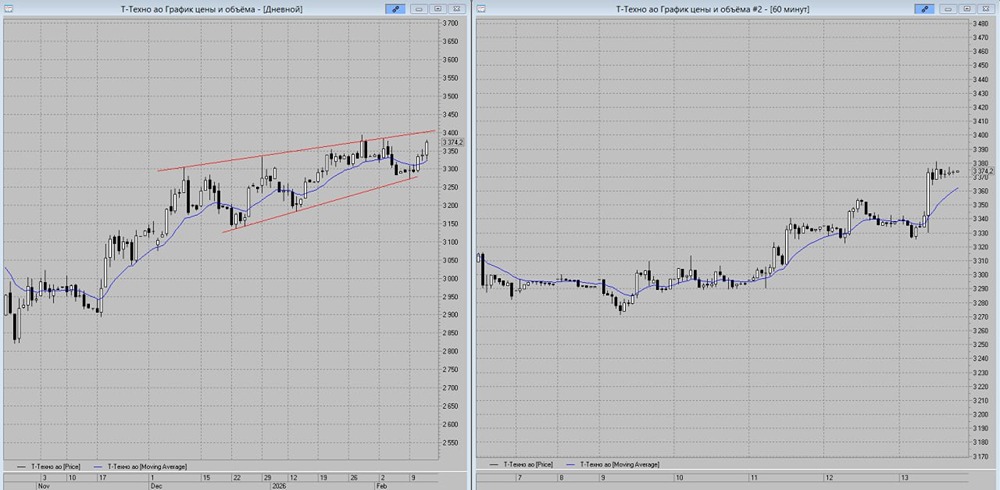Select the upper red trend line on the daily chart
This screenshot has height=490, width=1000.
(x=297, y=151)
